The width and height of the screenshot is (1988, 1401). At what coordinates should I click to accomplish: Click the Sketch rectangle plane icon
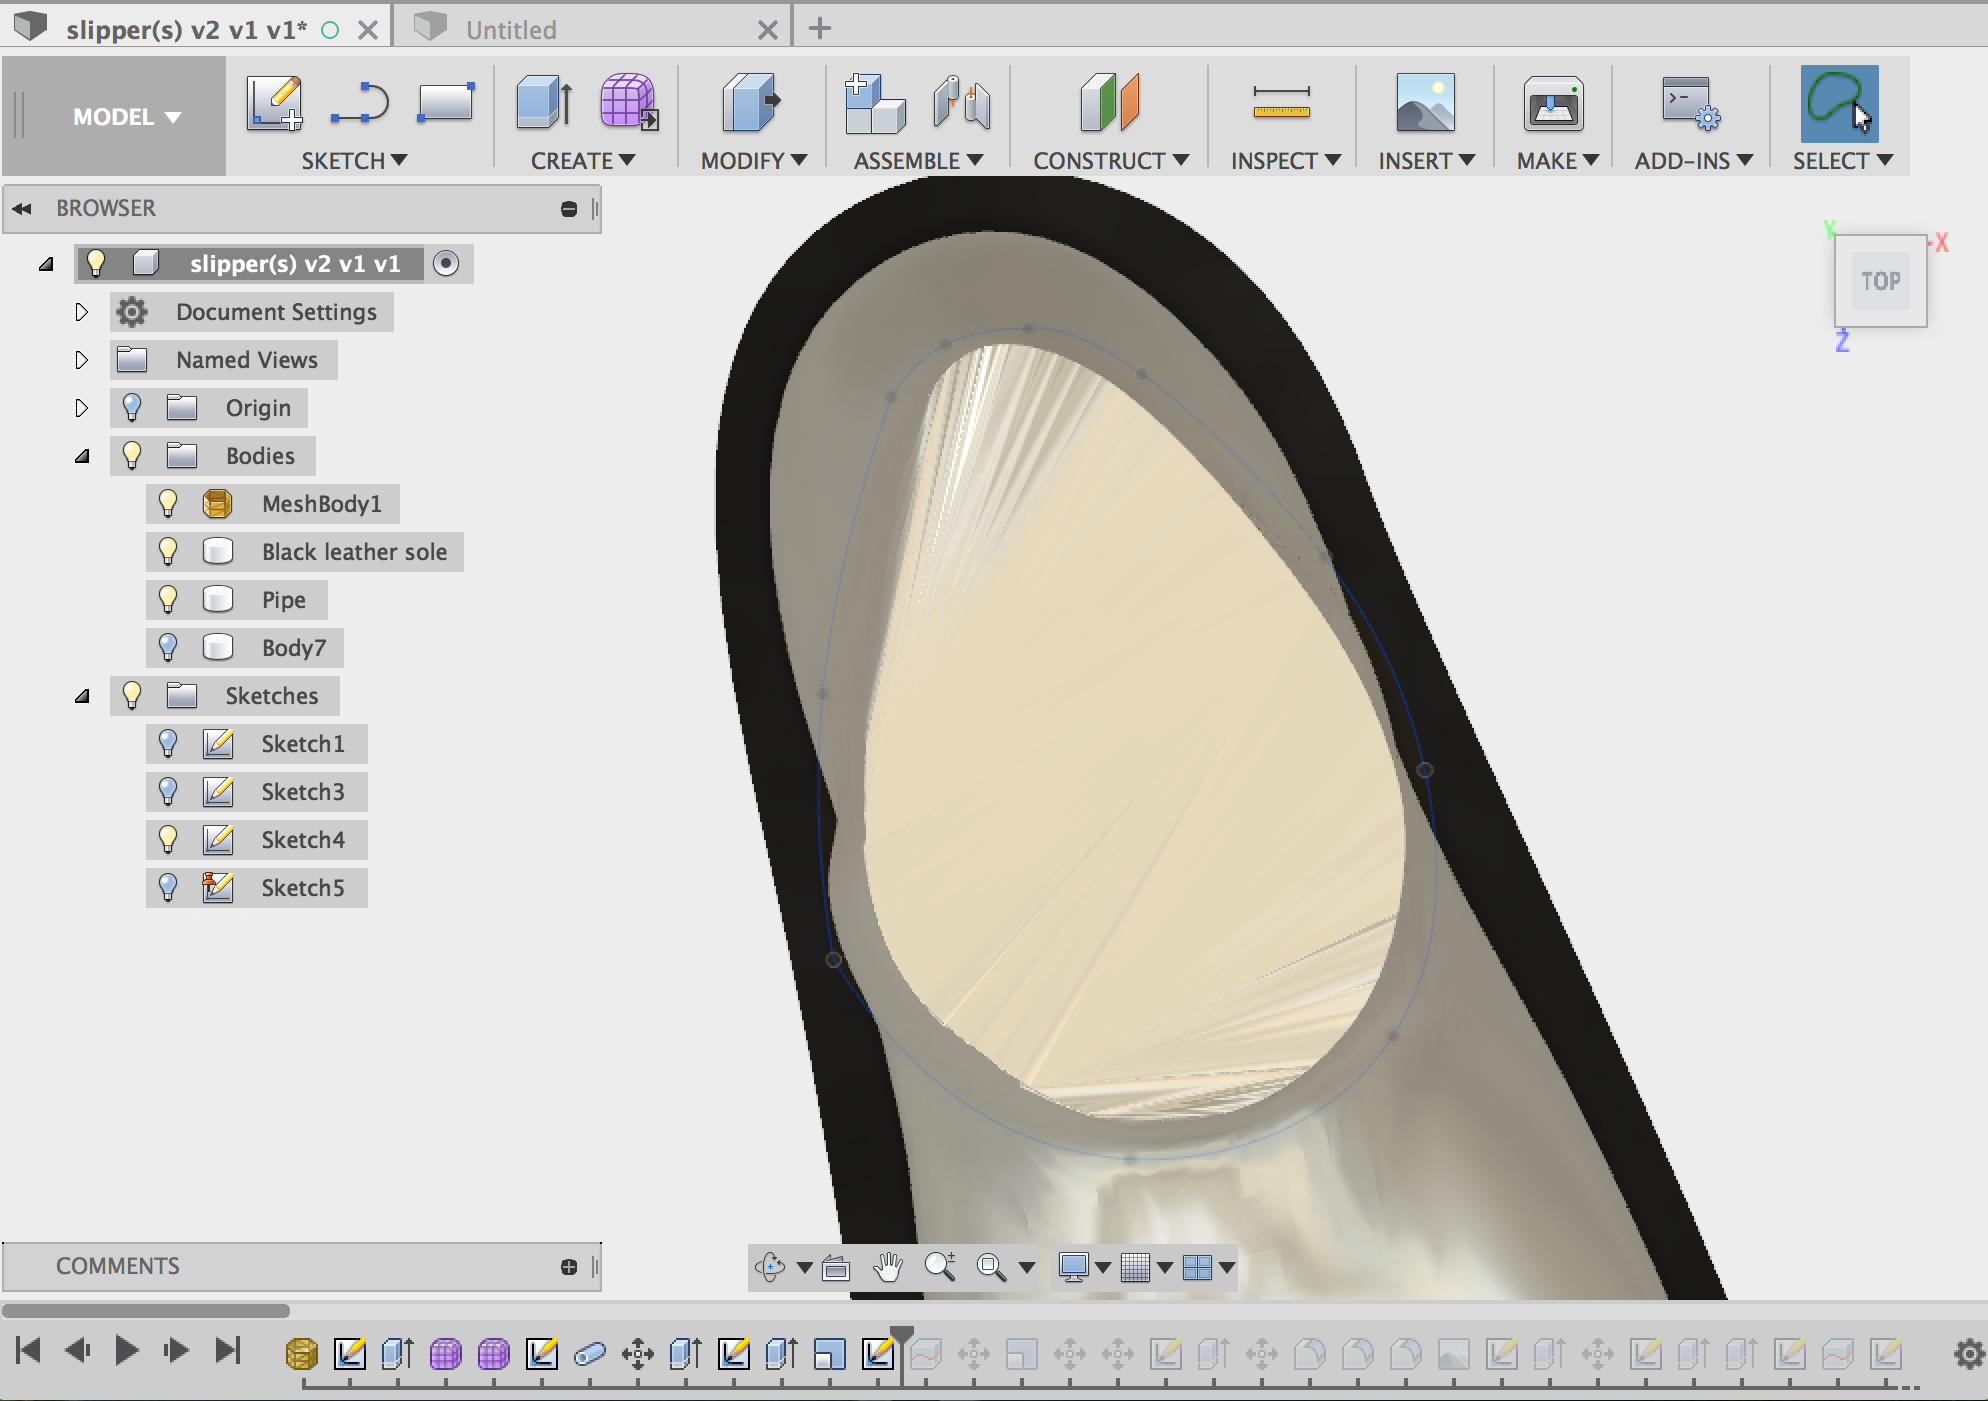tap(445, 103)
